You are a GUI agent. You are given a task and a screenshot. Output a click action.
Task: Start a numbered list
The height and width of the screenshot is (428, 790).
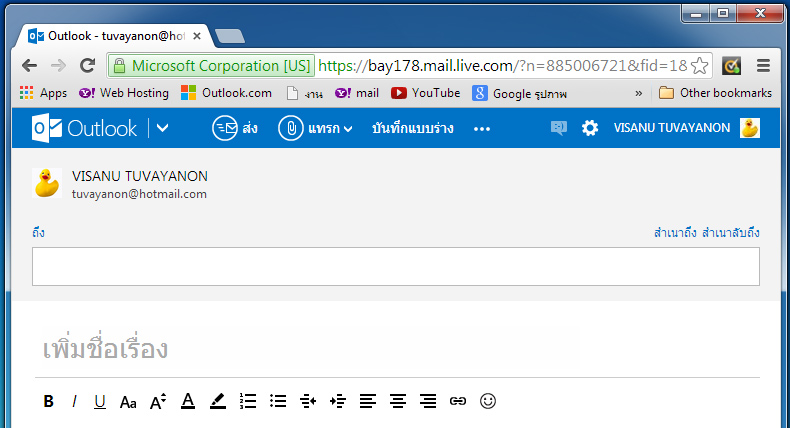coord(249,401)
